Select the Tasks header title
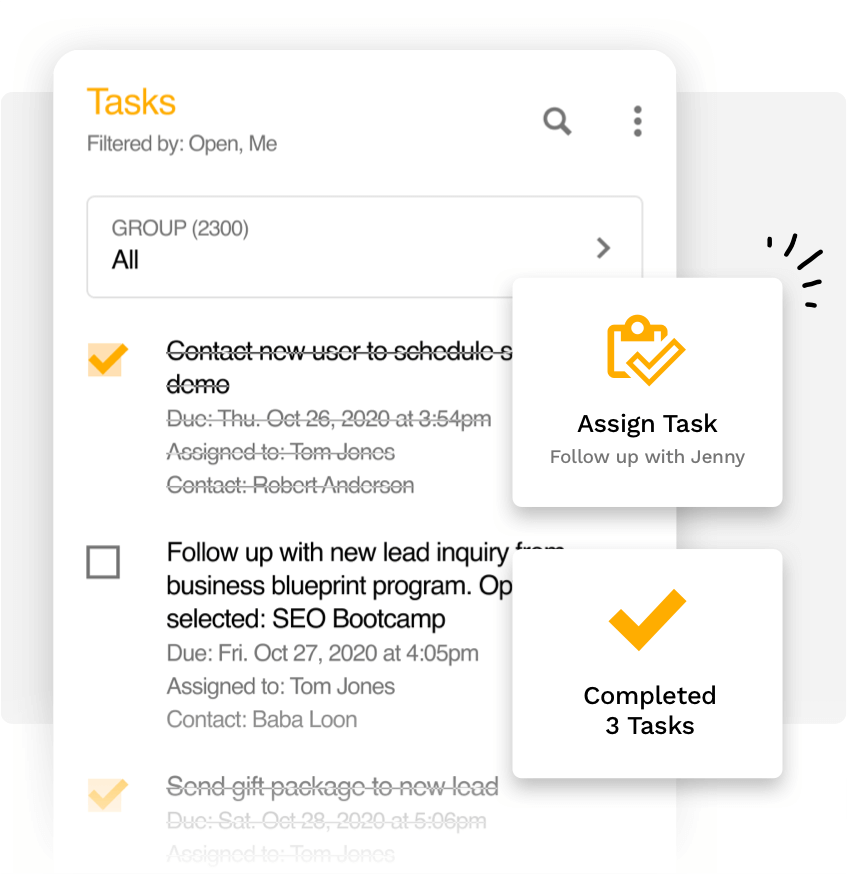 coord(131,102)
